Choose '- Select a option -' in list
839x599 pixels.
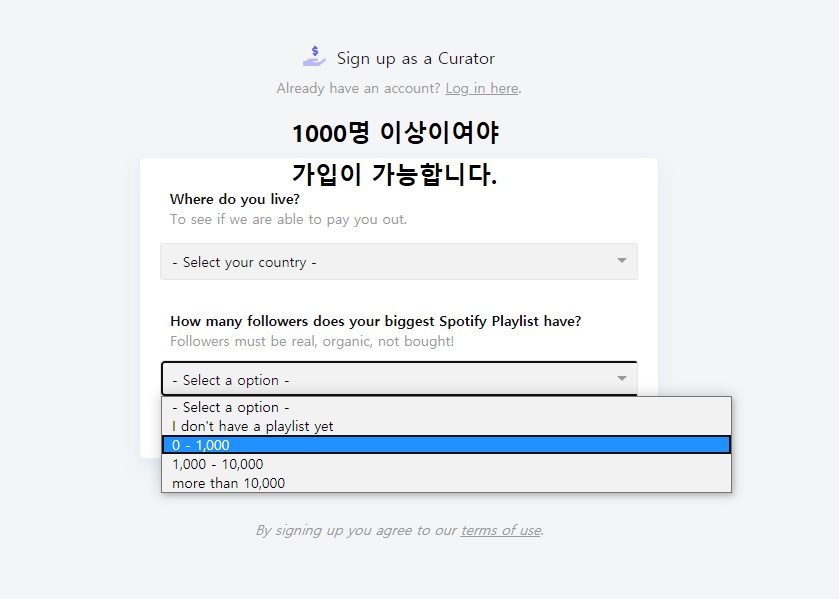[446, 407]
